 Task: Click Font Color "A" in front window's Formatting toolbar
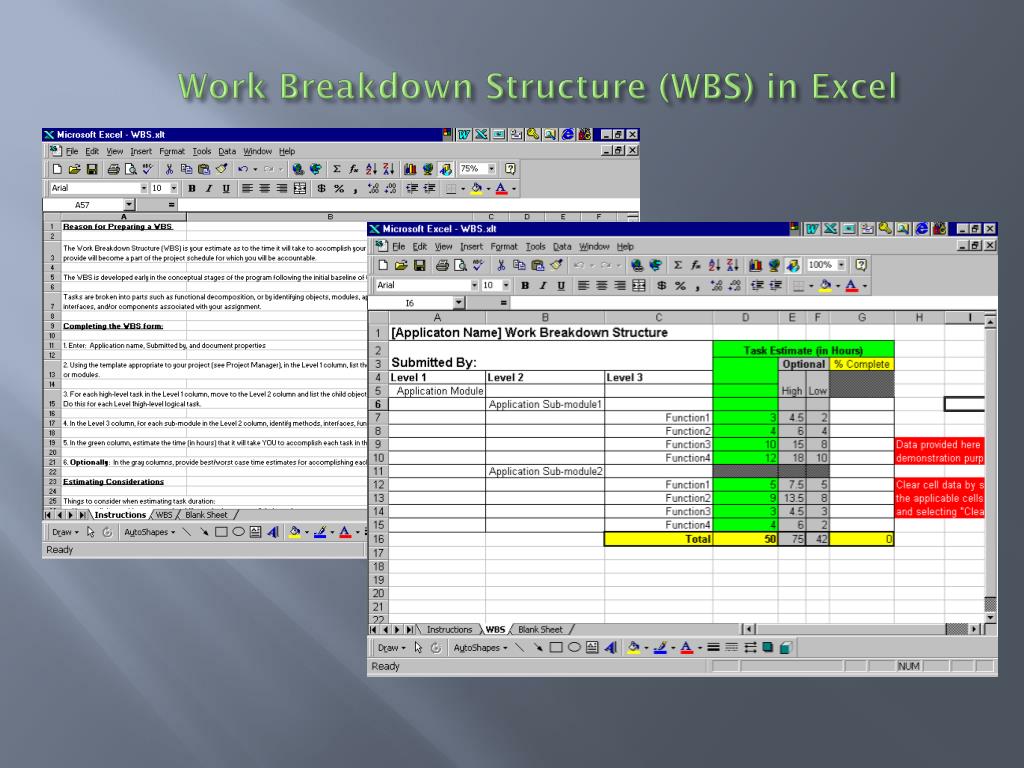pyautogui.click(x=851, y=285)
